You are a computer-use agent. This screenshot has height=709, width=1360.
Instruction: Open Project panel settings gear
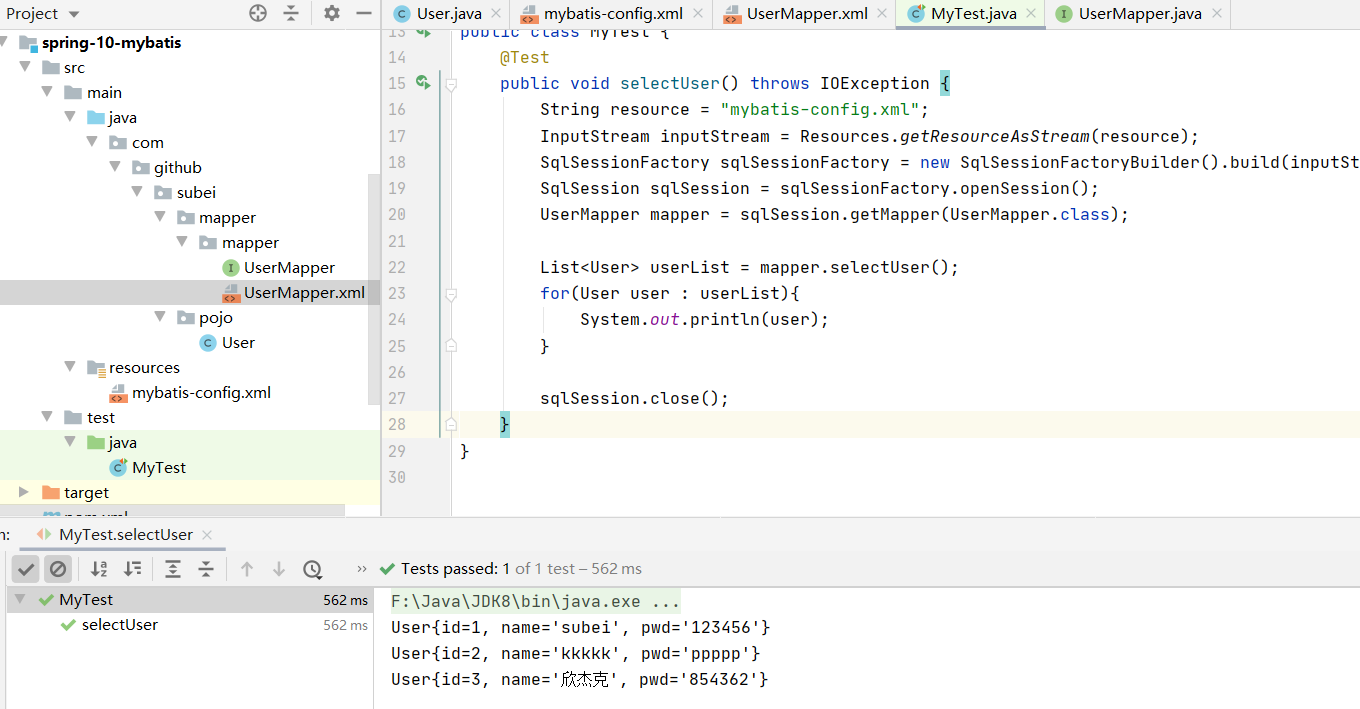[x=332, y=13]
